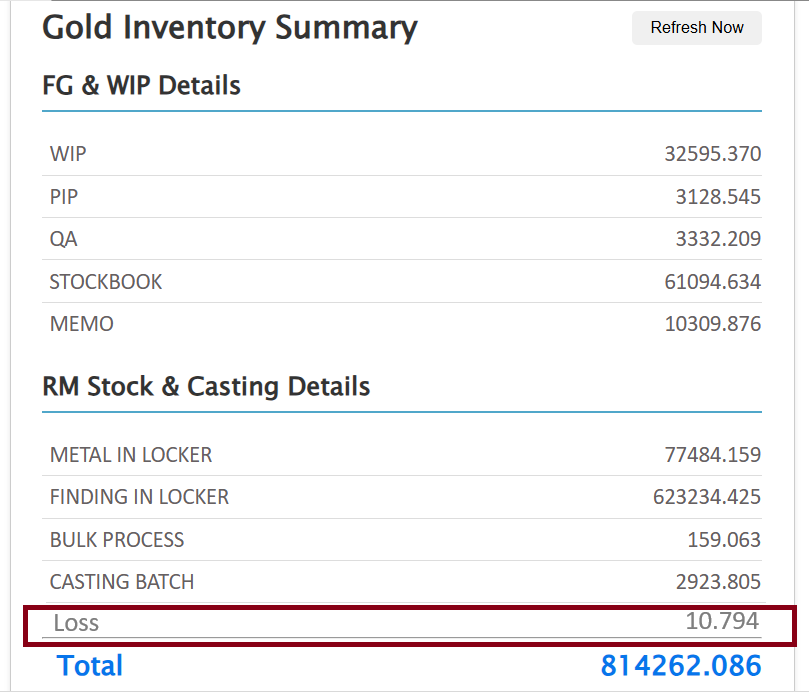Click the PIP value 3128.545
This screenshot has height=692, width=809.
pyautogui.click(x=717, y=197)
